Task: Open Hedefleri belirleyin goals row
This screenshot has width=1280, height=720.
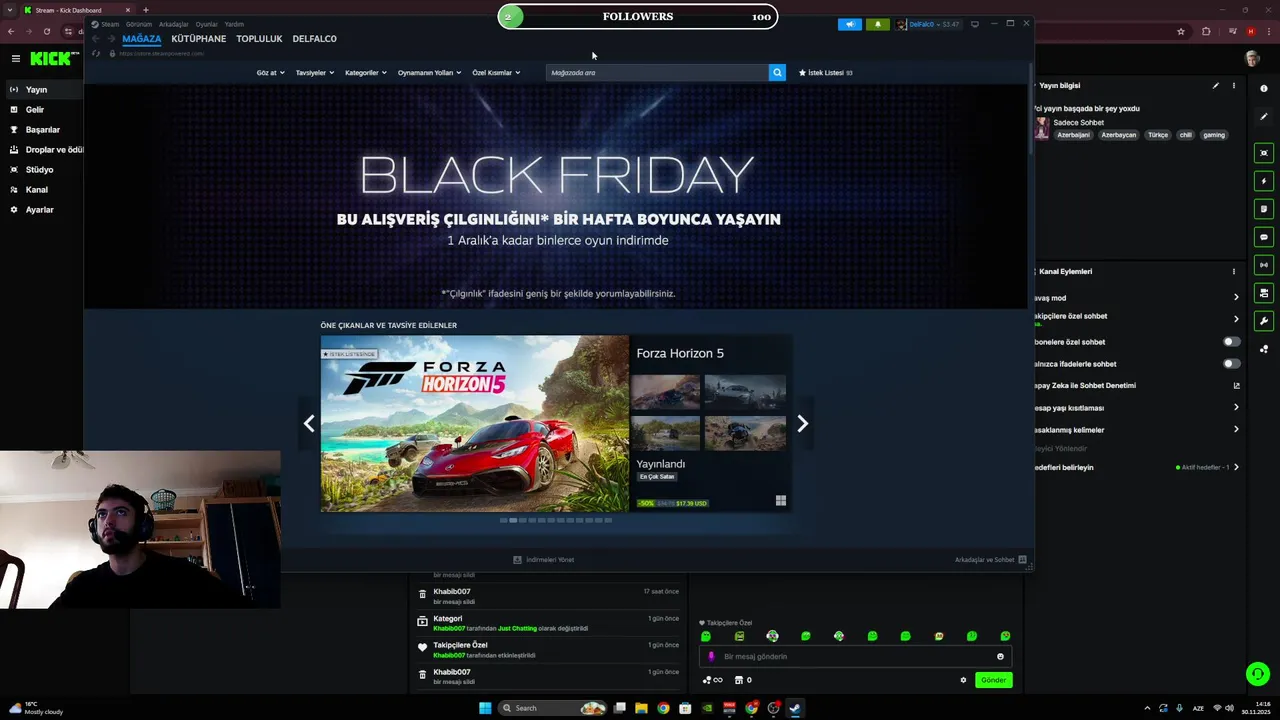Action: pyautogui.click(x=1136, y=467)
